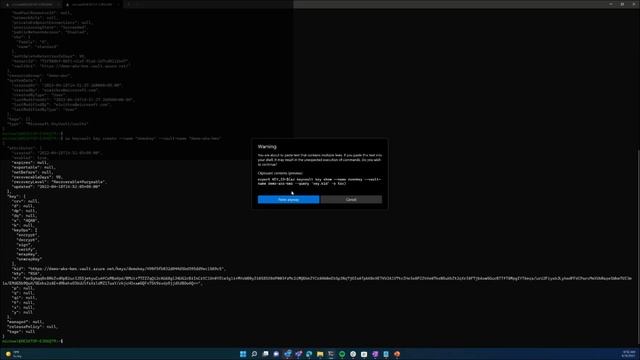Image resolution: width=640 pixels, height=360 pixels.
Task: Cancel the multi-line paste warning
Action: pyautogui.click(x=351, y=200)
